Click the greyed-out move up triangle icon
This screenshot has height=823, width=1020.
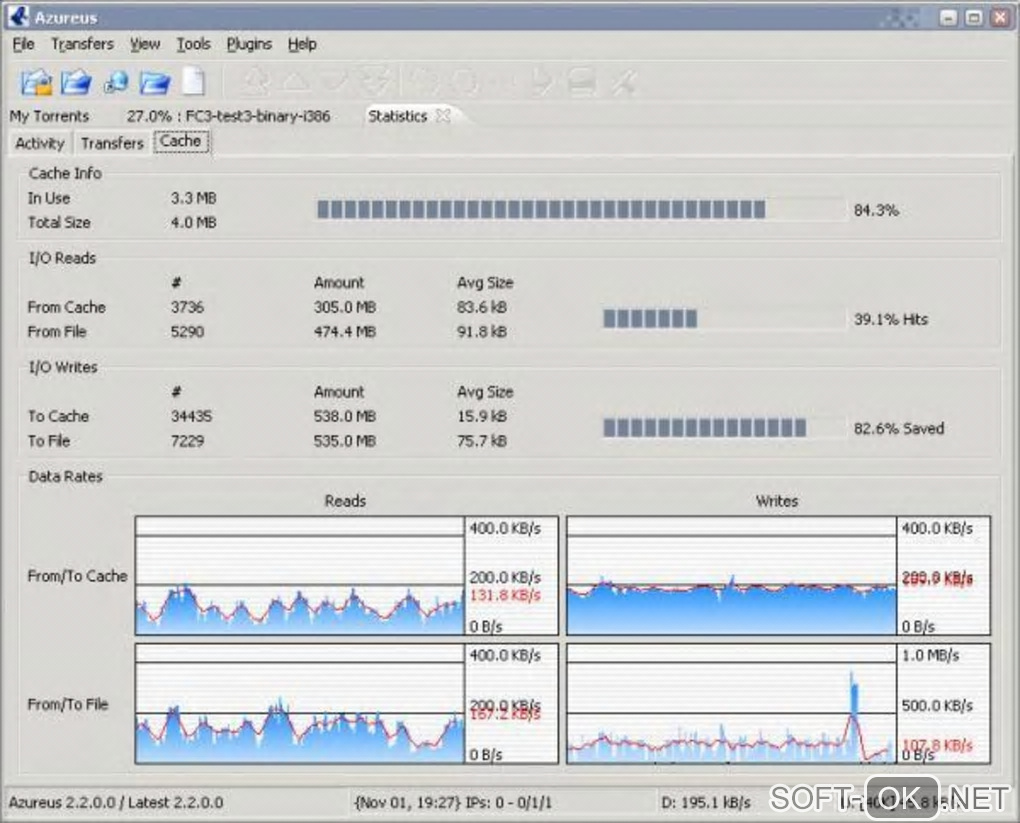click(x=296, y=82)
